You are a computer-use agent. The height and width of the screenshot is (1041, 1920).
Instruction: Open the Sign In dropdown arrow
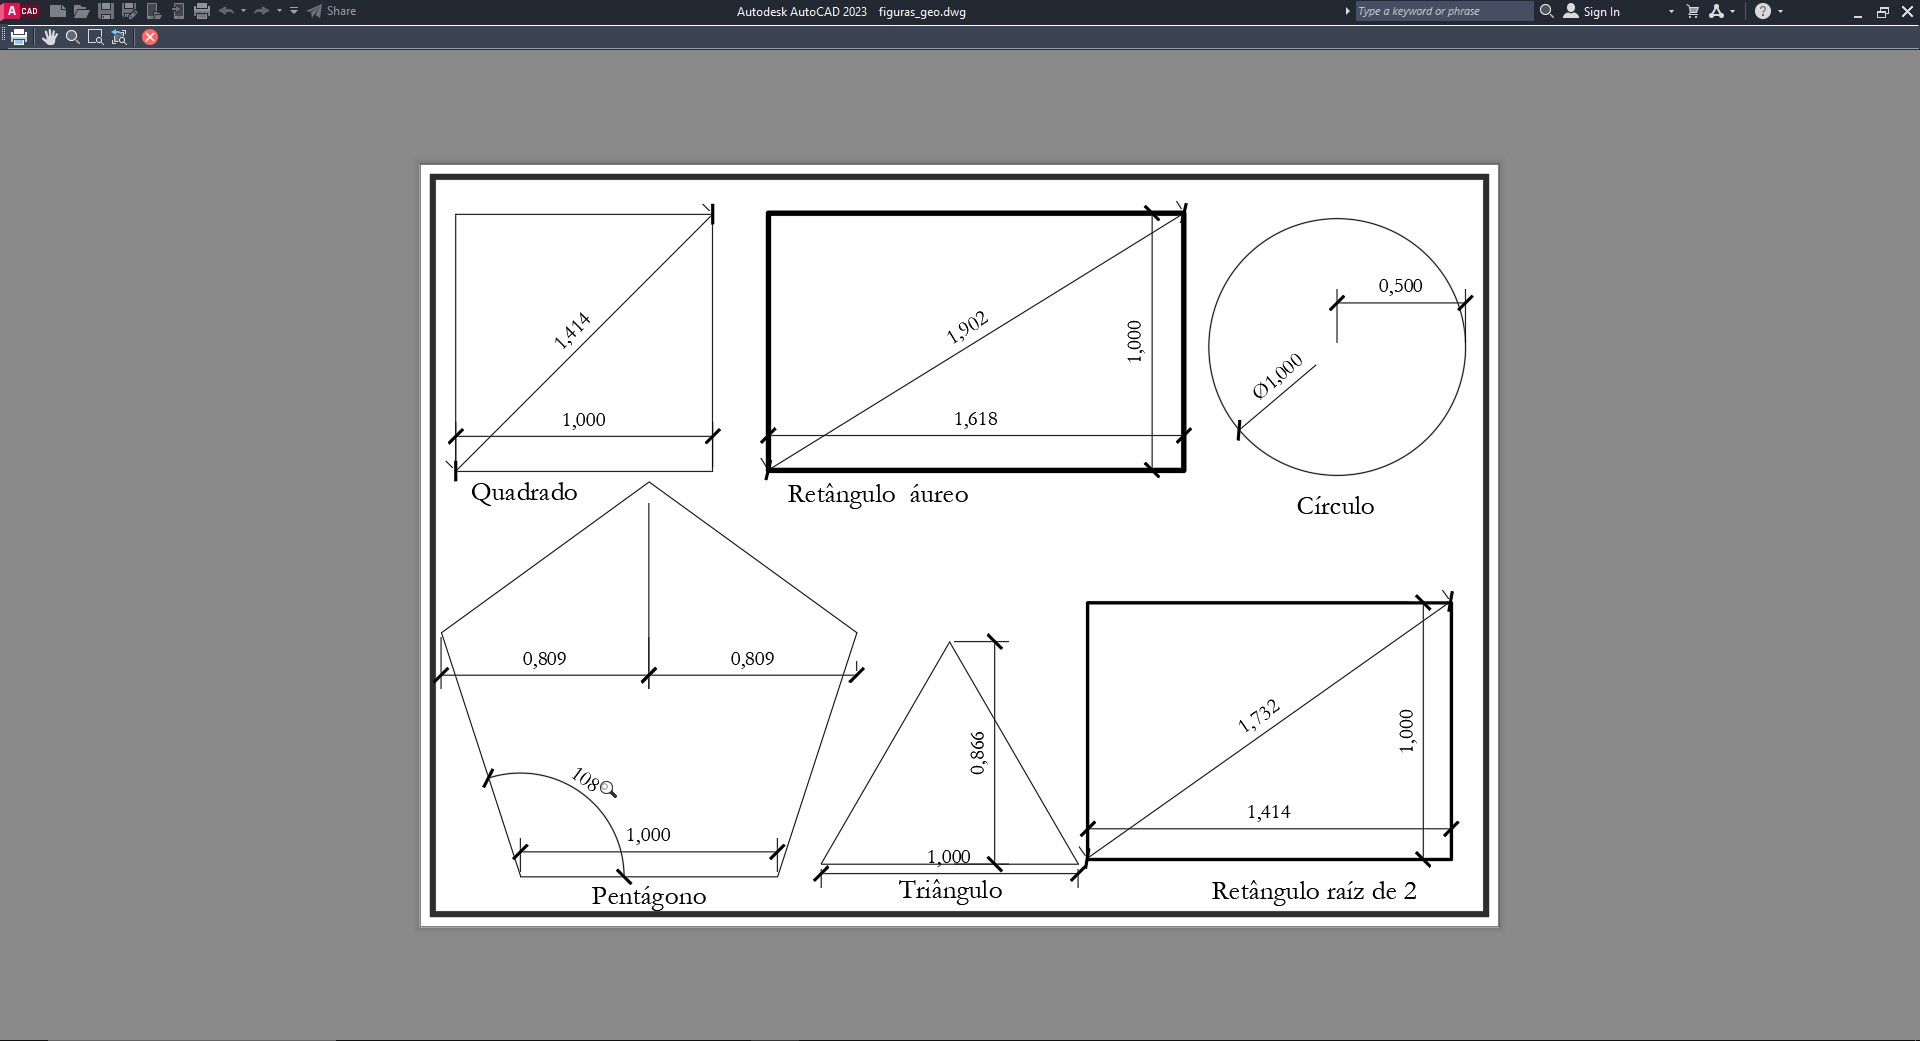pos(1671,11)
